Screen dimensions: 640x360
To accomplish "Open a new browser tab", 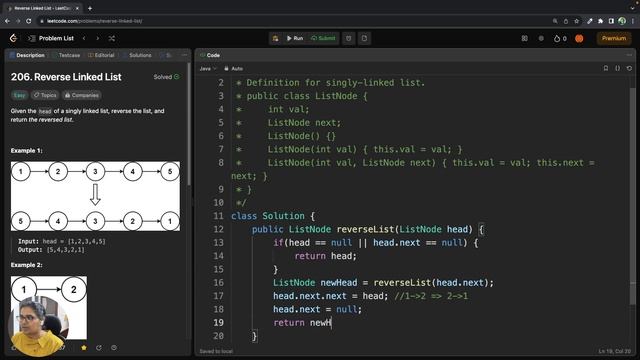I will [90, 8].
